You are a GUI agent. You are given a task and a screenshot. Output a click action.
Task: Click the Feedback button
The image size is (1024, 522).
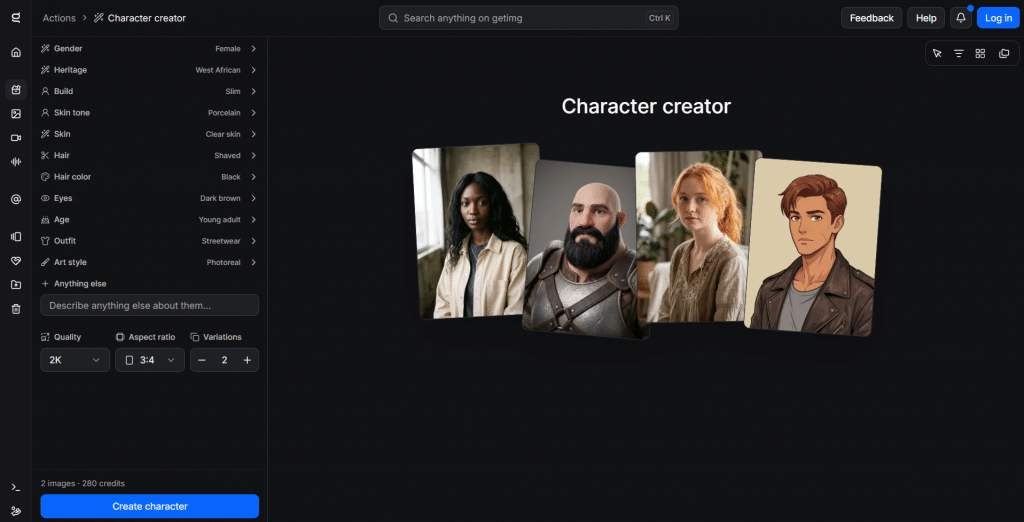click(871, 18)
